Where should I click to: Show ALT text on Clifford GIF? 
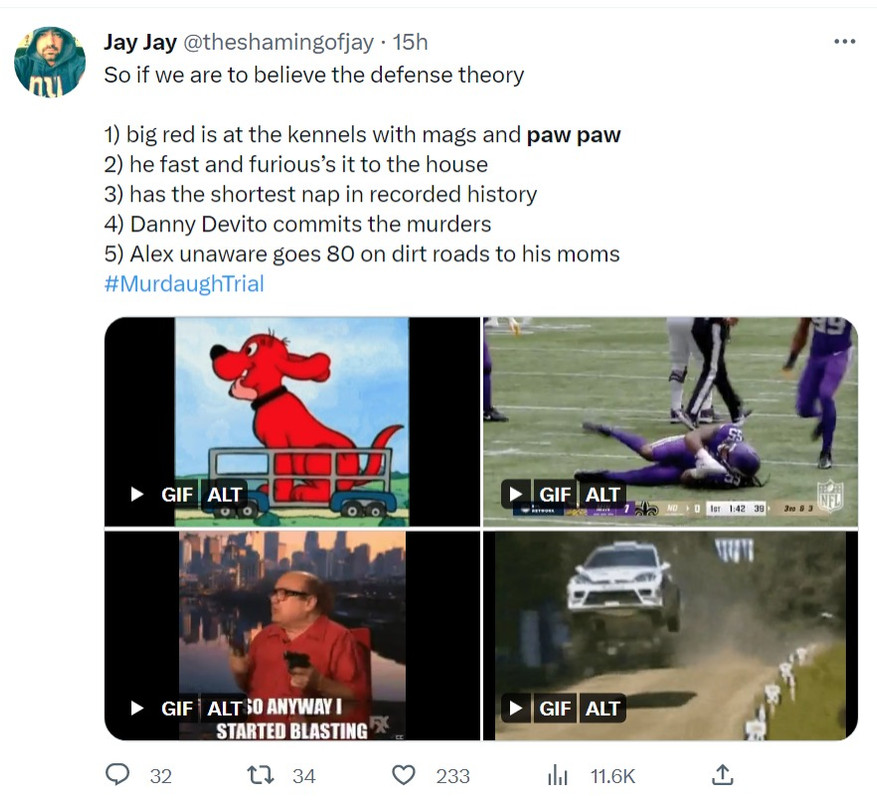pyautogui.click(x=224, y=495)
